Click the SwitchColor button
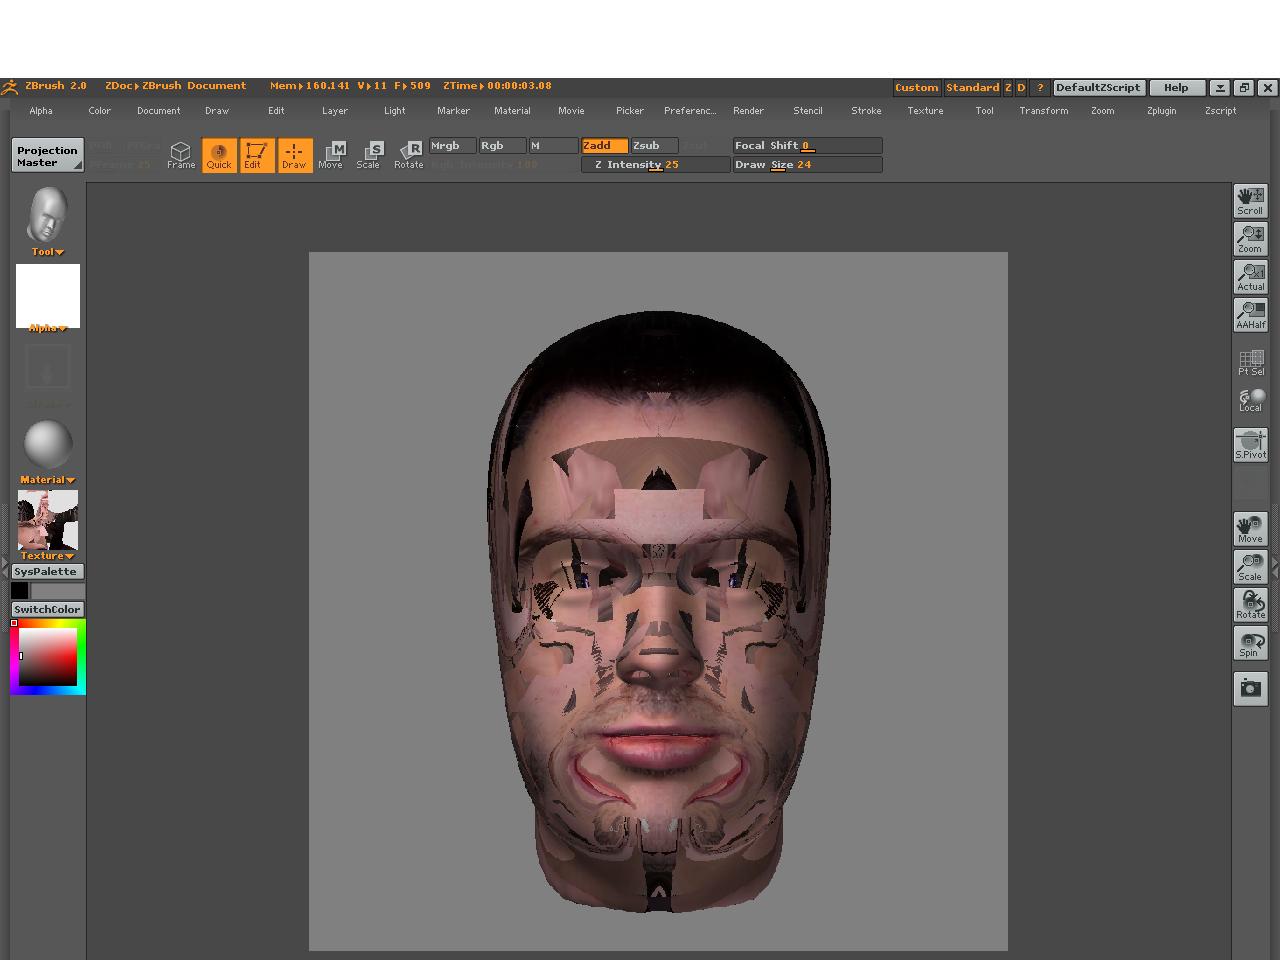 (x=47, y=609)
